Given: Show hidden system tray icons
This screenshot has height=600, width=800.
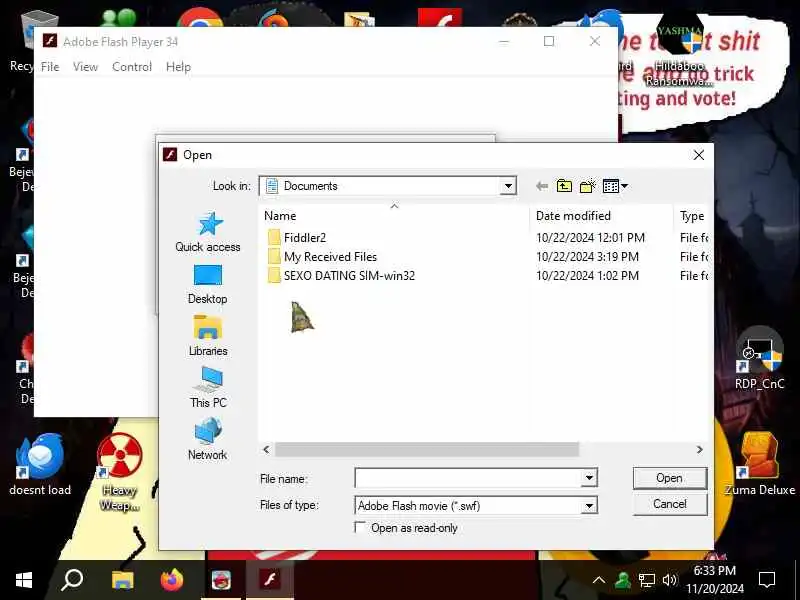Looking at the screenshot, I should click(599, 580).
